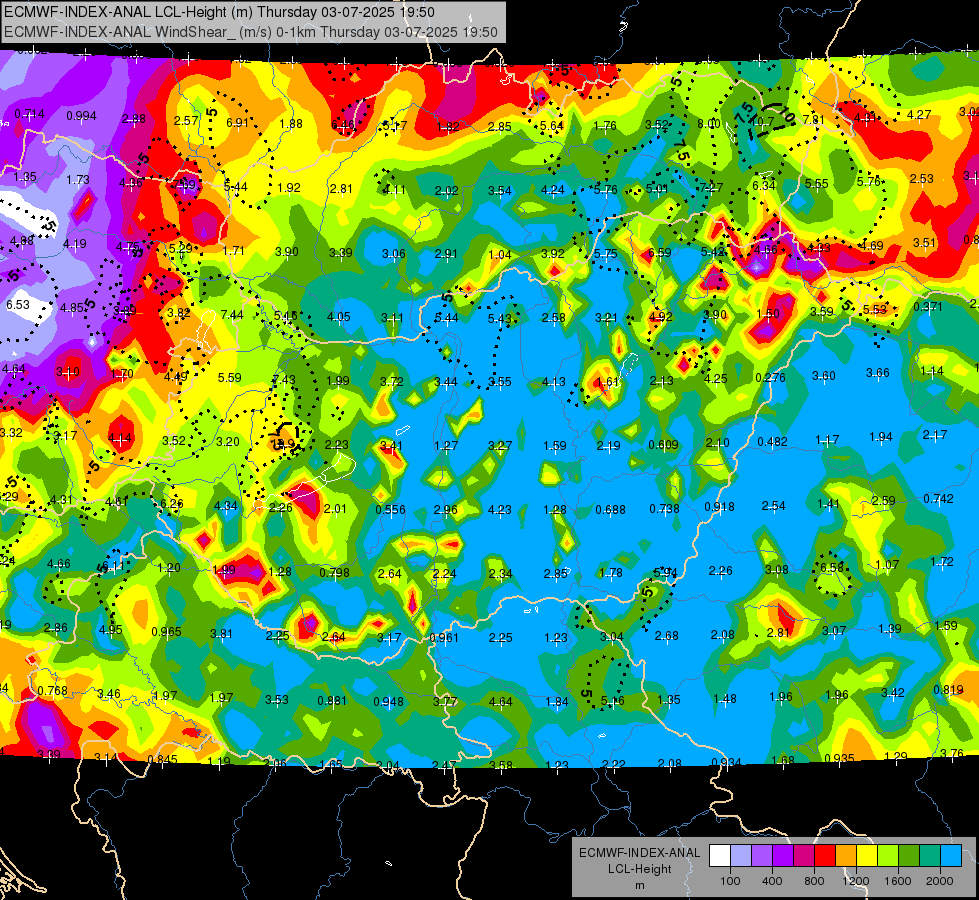
Task: Click the LCL-Height (m) title line
Action: [x=219, y=12]
